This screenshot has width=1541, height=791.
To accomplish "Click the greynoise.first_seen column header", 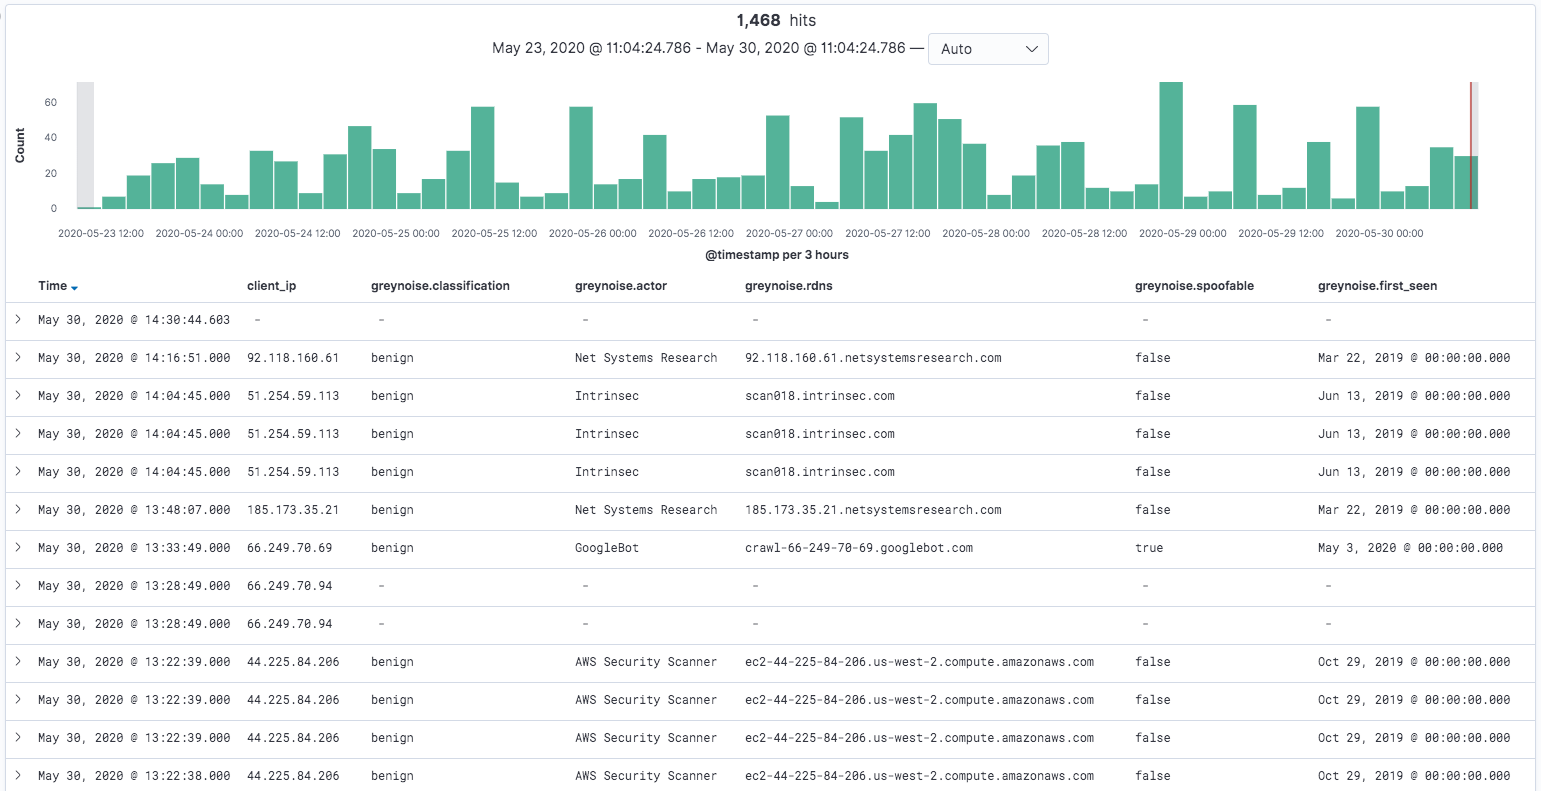I will click(1377, 286).
